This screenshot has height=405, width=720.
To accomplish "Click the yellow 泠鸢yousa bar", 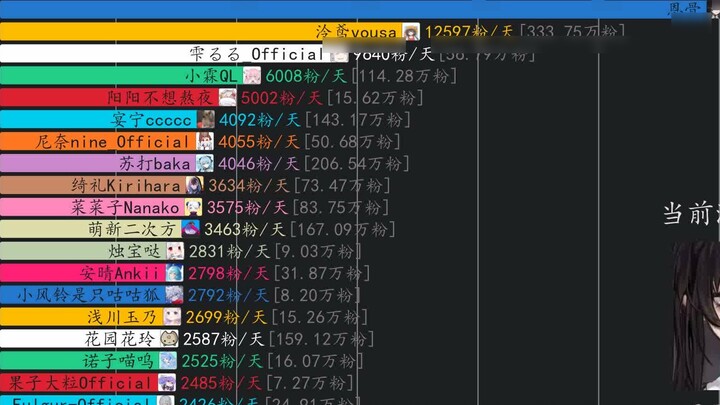I will 150,32.
